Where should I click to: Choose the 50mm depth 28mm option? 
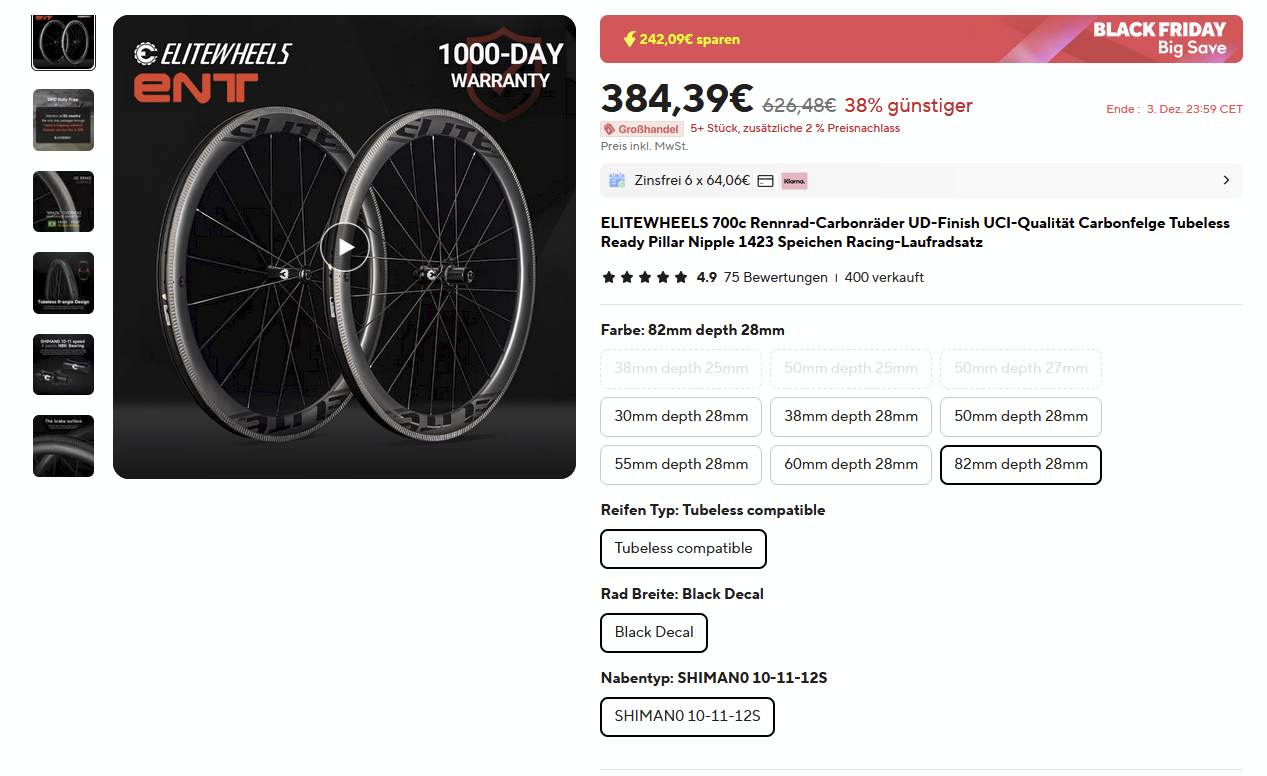click(1021, 417)
